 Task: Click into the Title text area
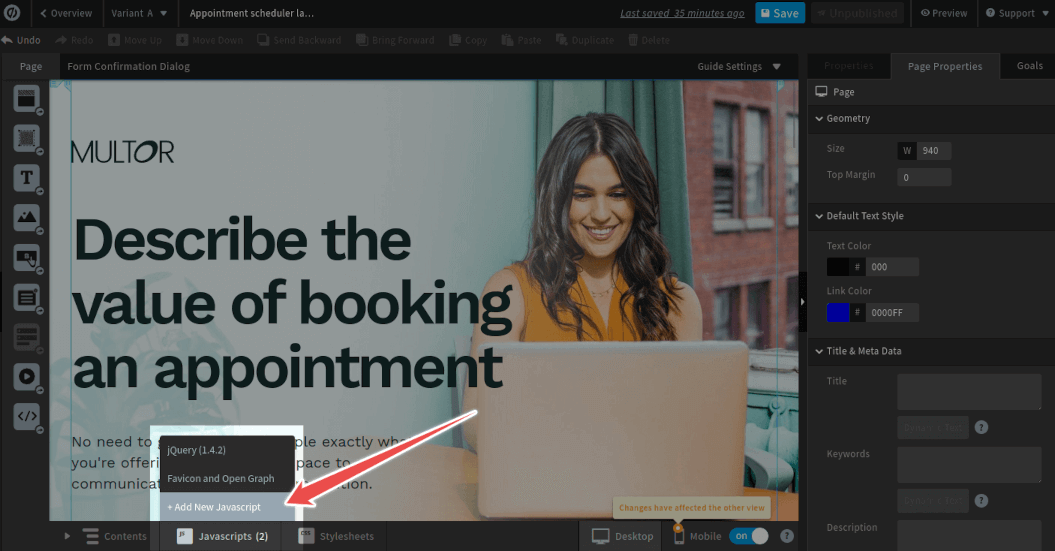click(970, 392)
